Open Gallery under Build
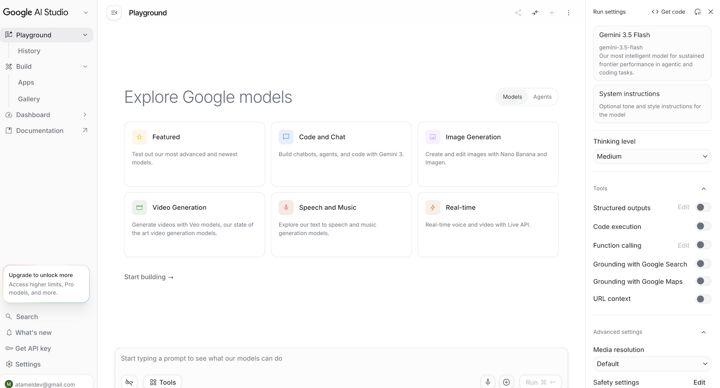Screen dimensions: 720x388 point(29,99)
